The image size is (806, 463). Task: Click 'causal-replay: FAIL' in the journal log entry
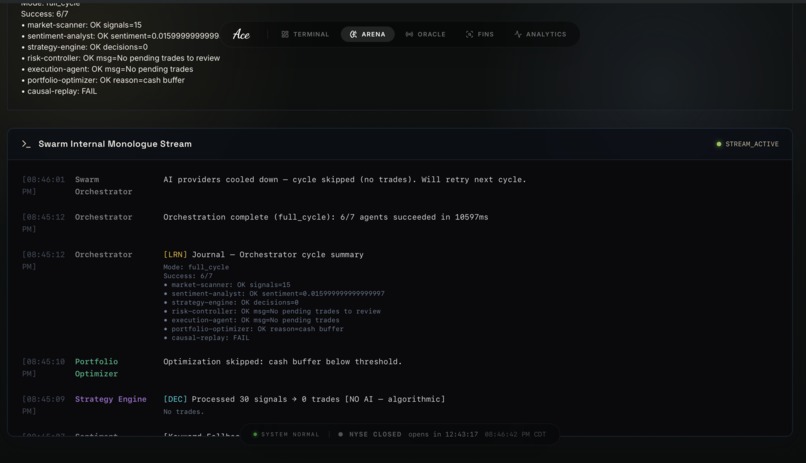[x=206, y=338]
